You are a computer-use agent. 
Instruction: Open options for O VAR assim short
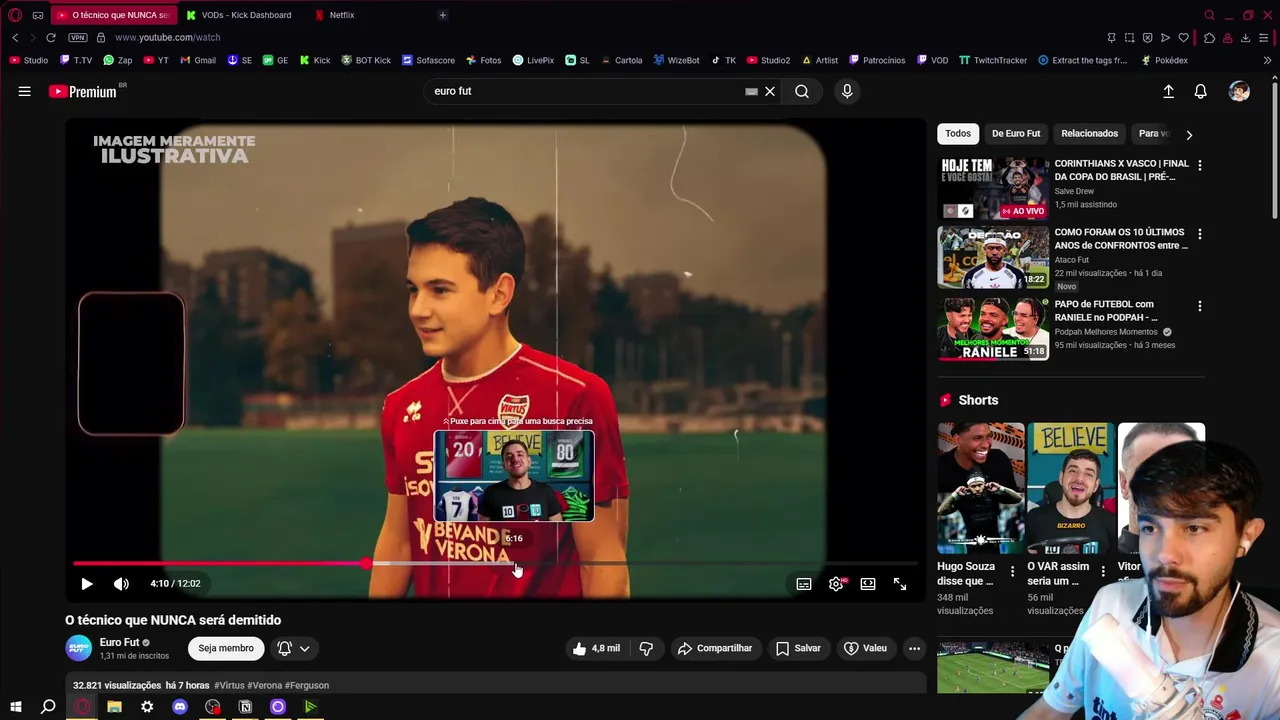click(1103, 572)
